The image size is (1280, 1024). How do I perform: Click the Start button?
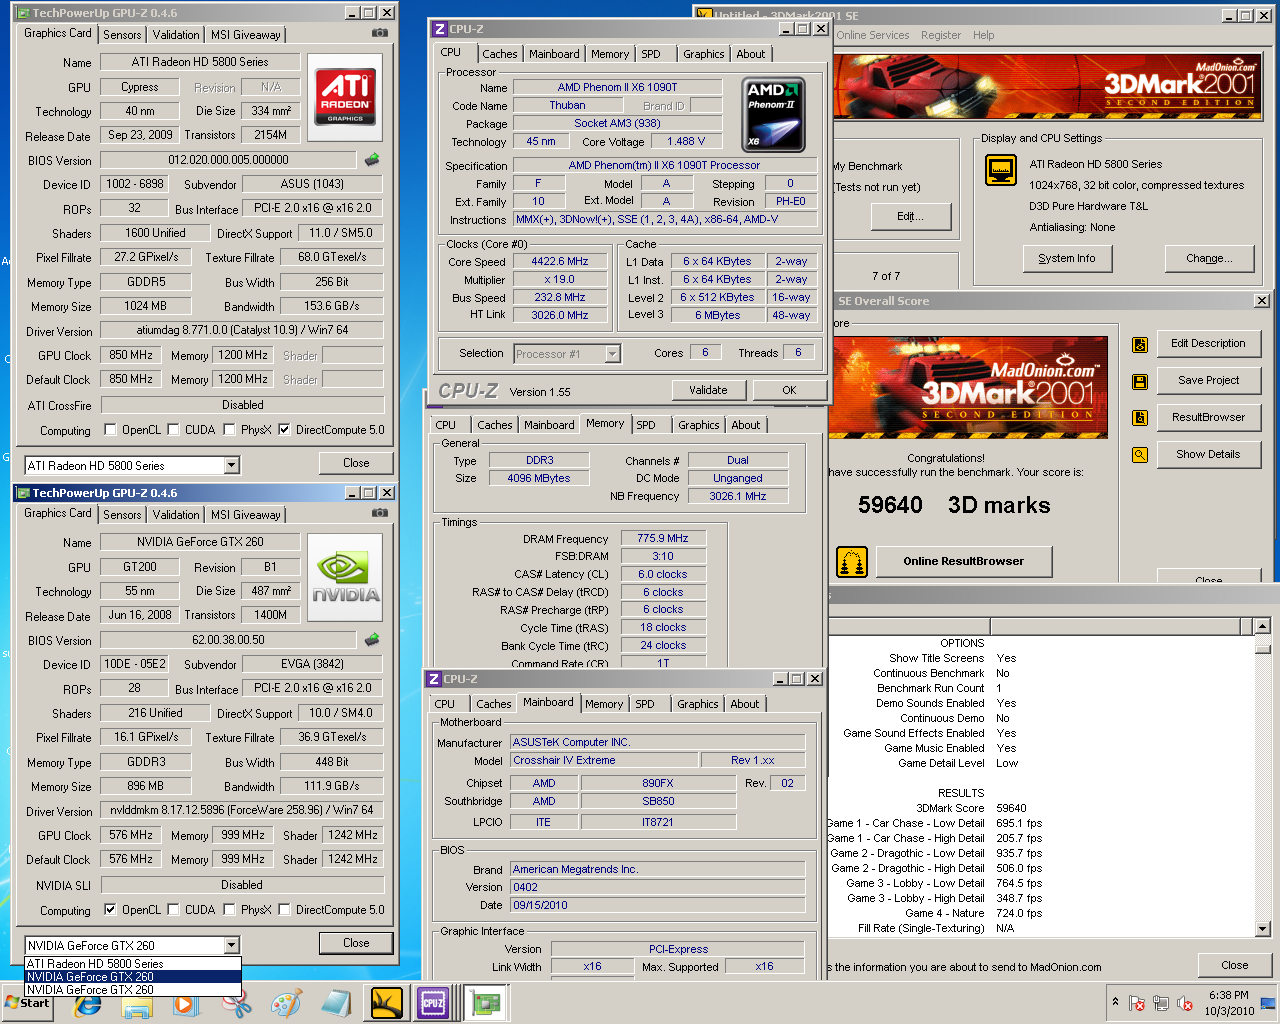pyautogui.click(x=28, y=1003)
